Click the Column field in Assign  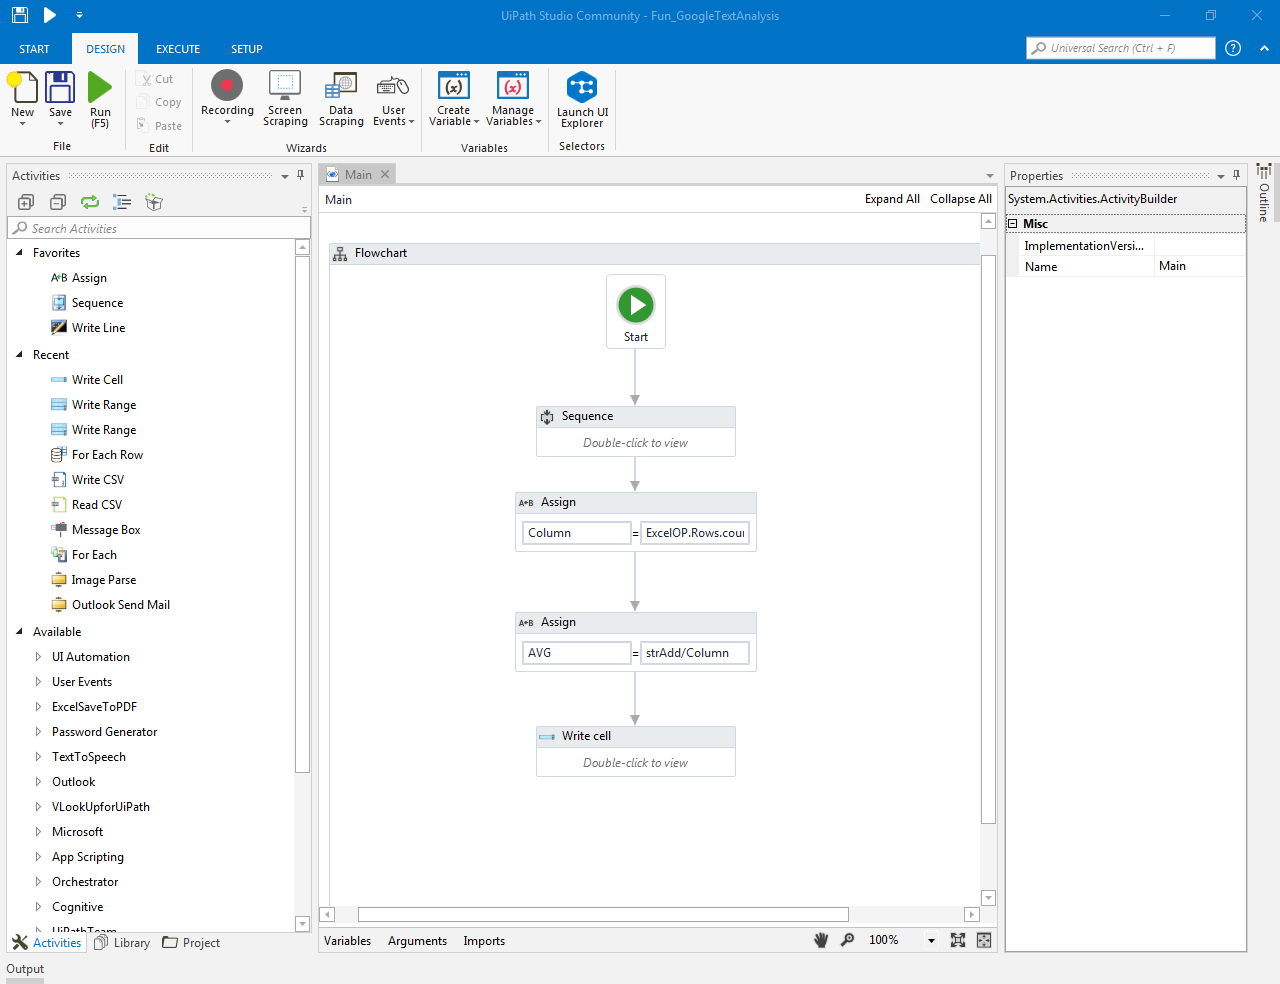576,533
